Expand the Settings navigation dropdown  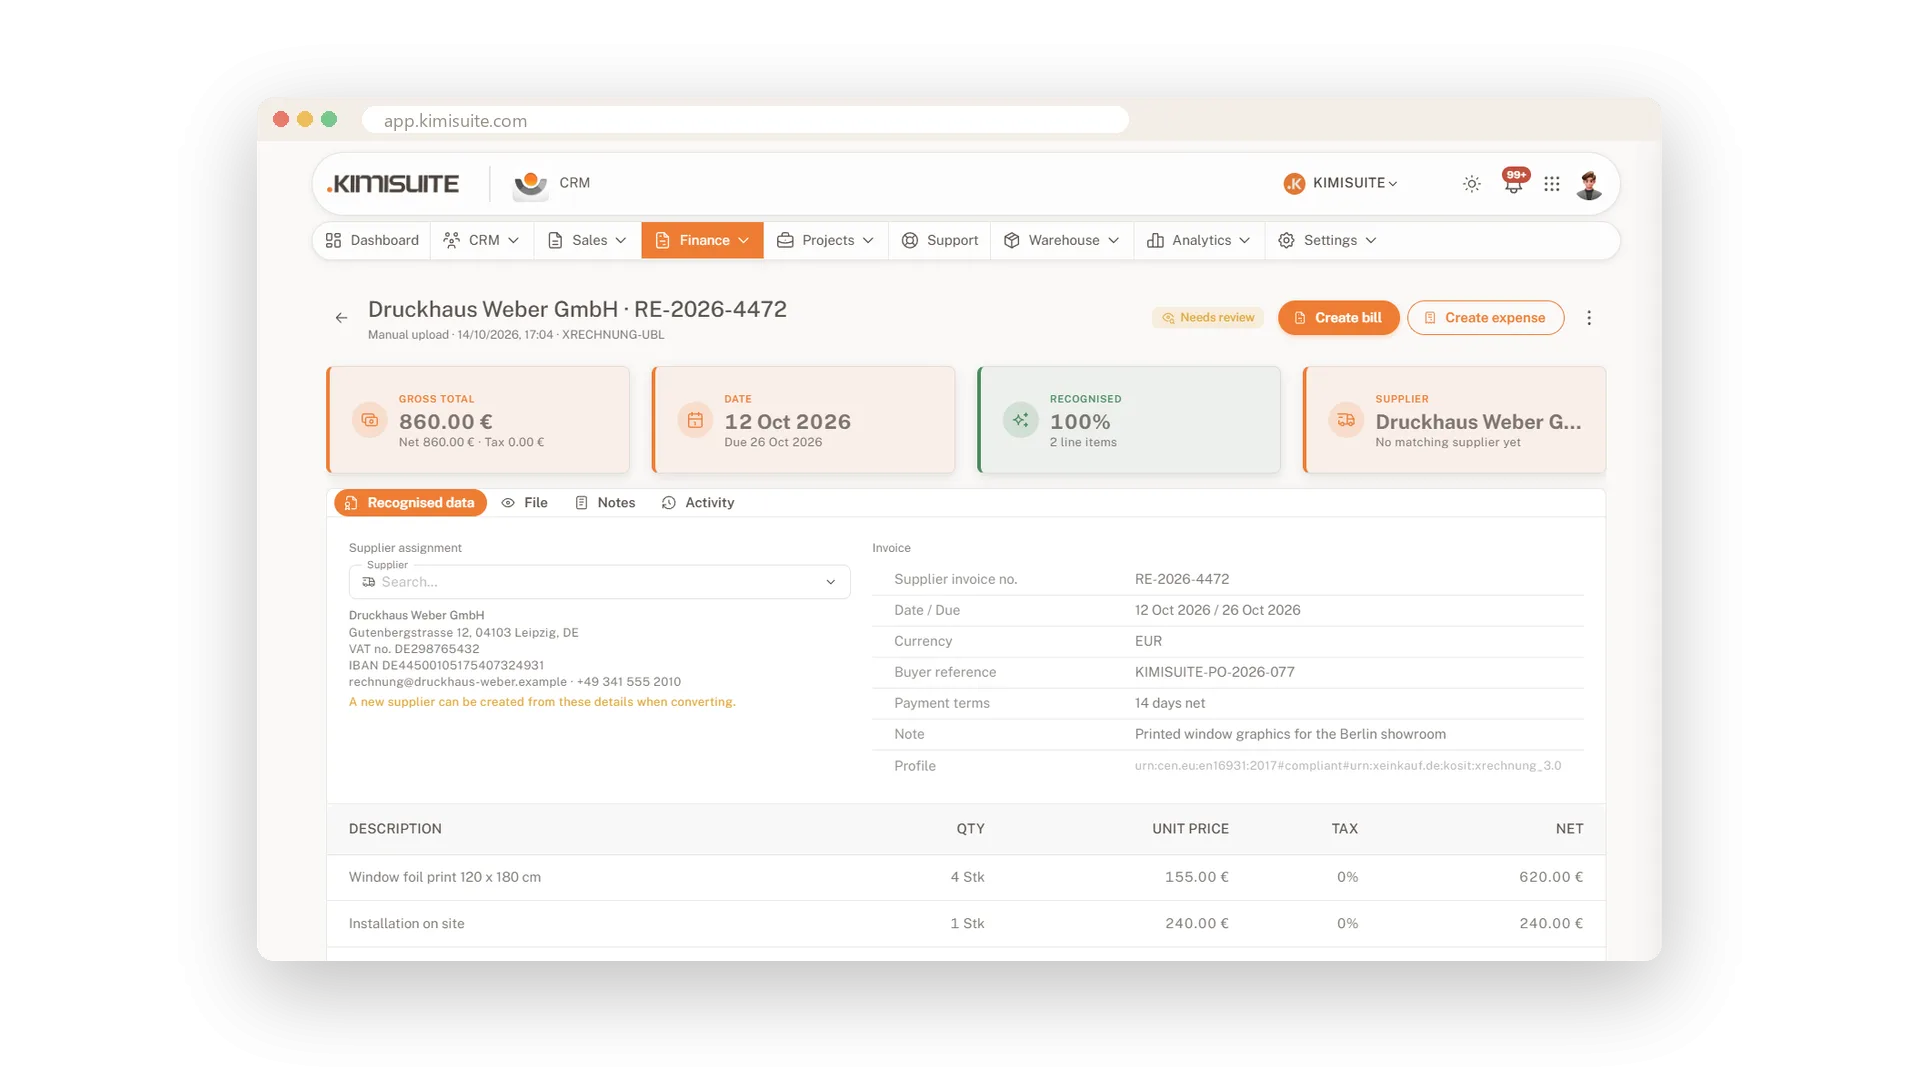coord(1327,240)
